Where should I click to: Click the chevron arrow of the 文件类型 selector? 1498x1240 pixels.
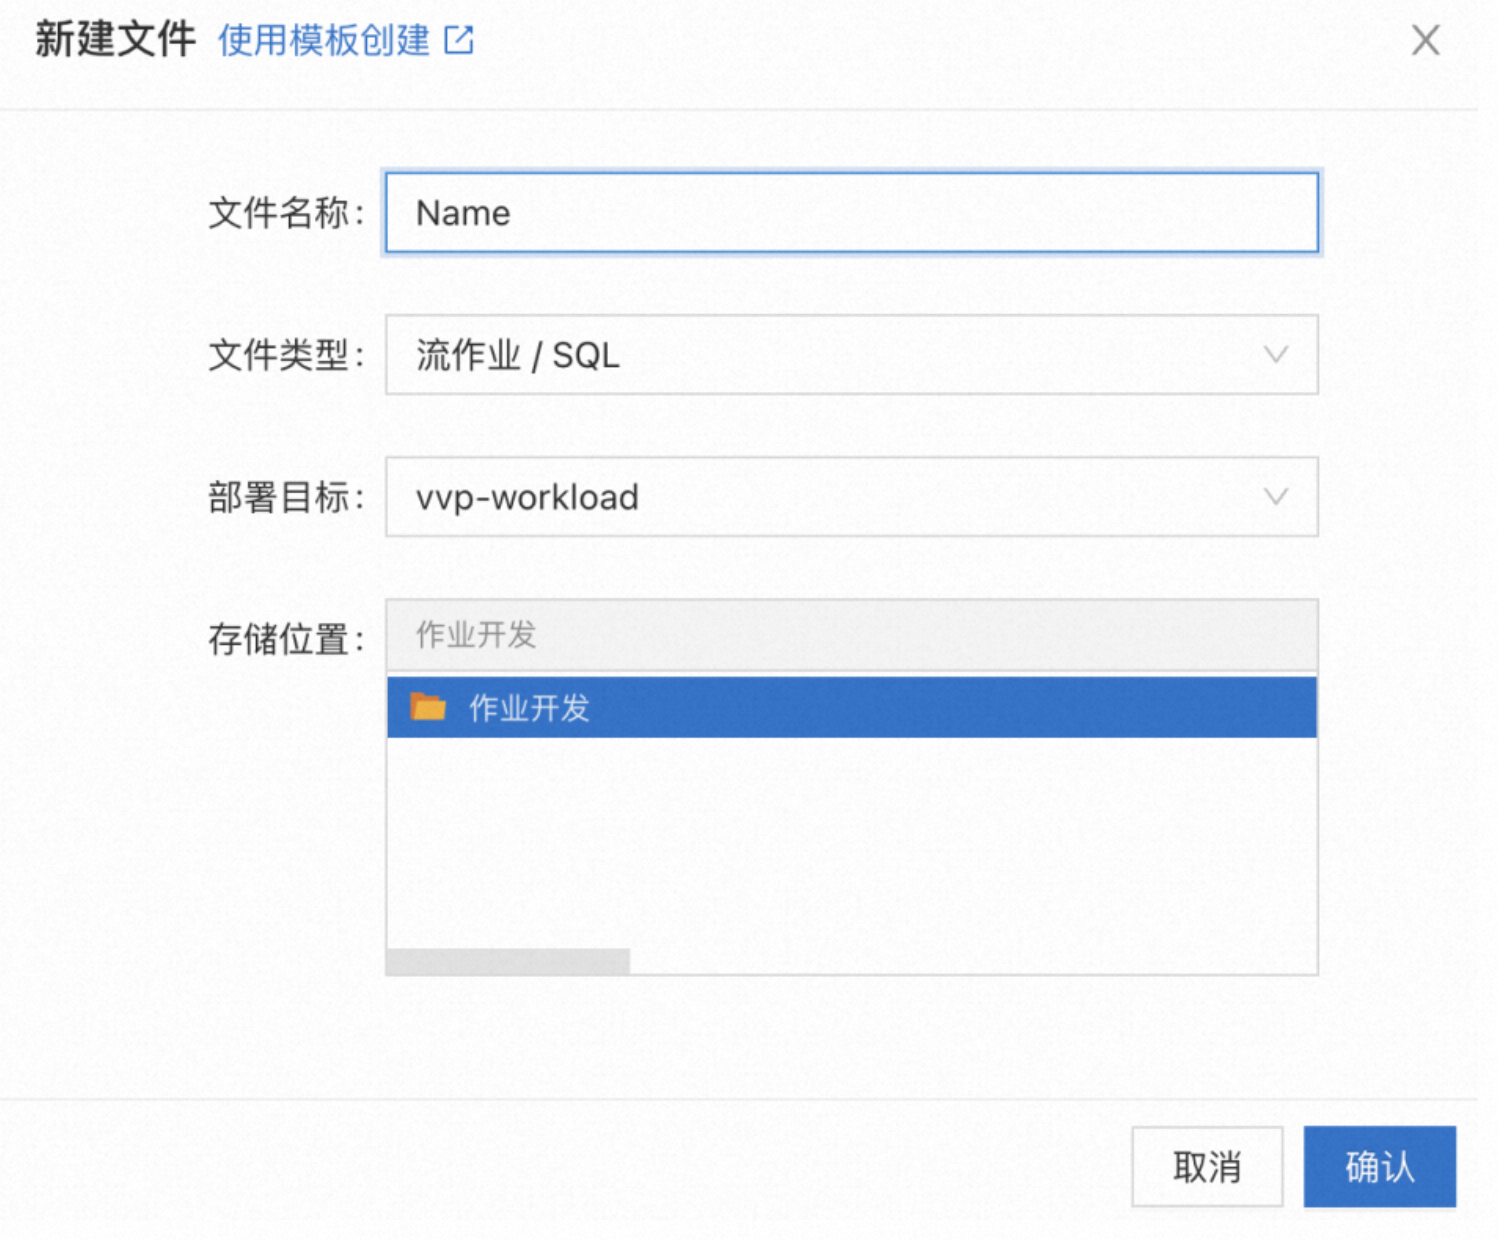(x=1276, y=355)
